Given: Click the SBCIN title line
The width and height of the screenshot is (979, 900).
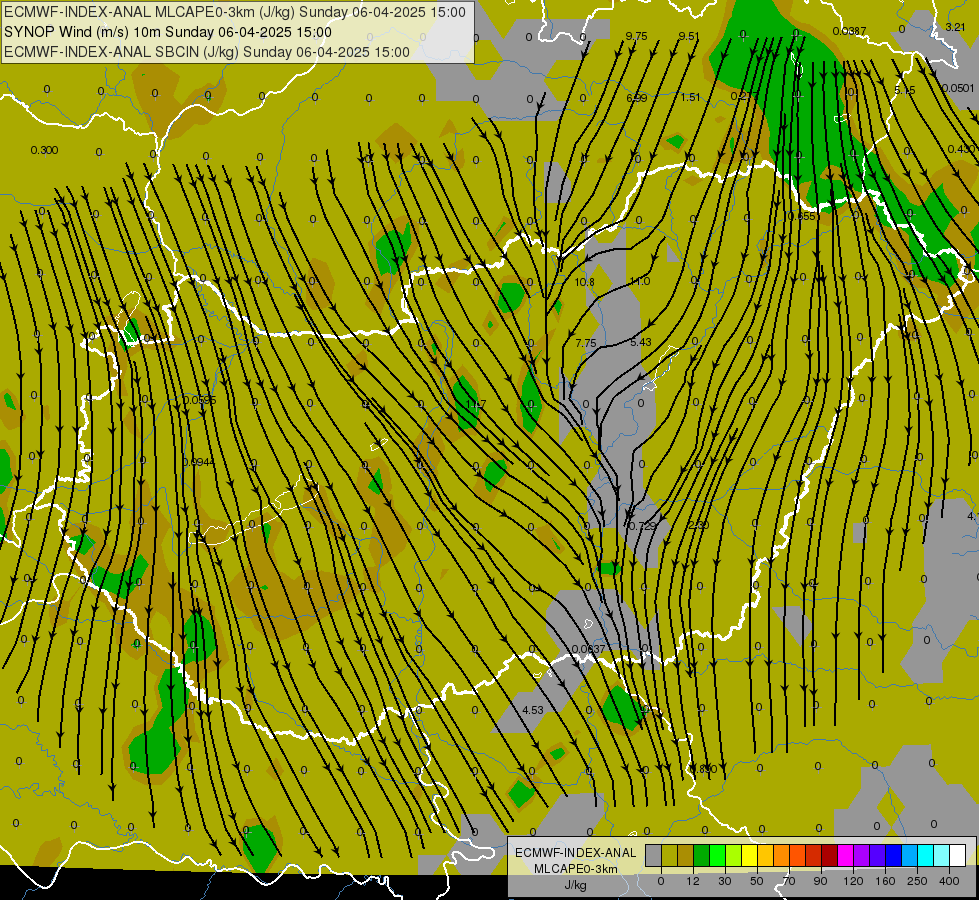Looking at the screenshot, I should coord(207,52).
